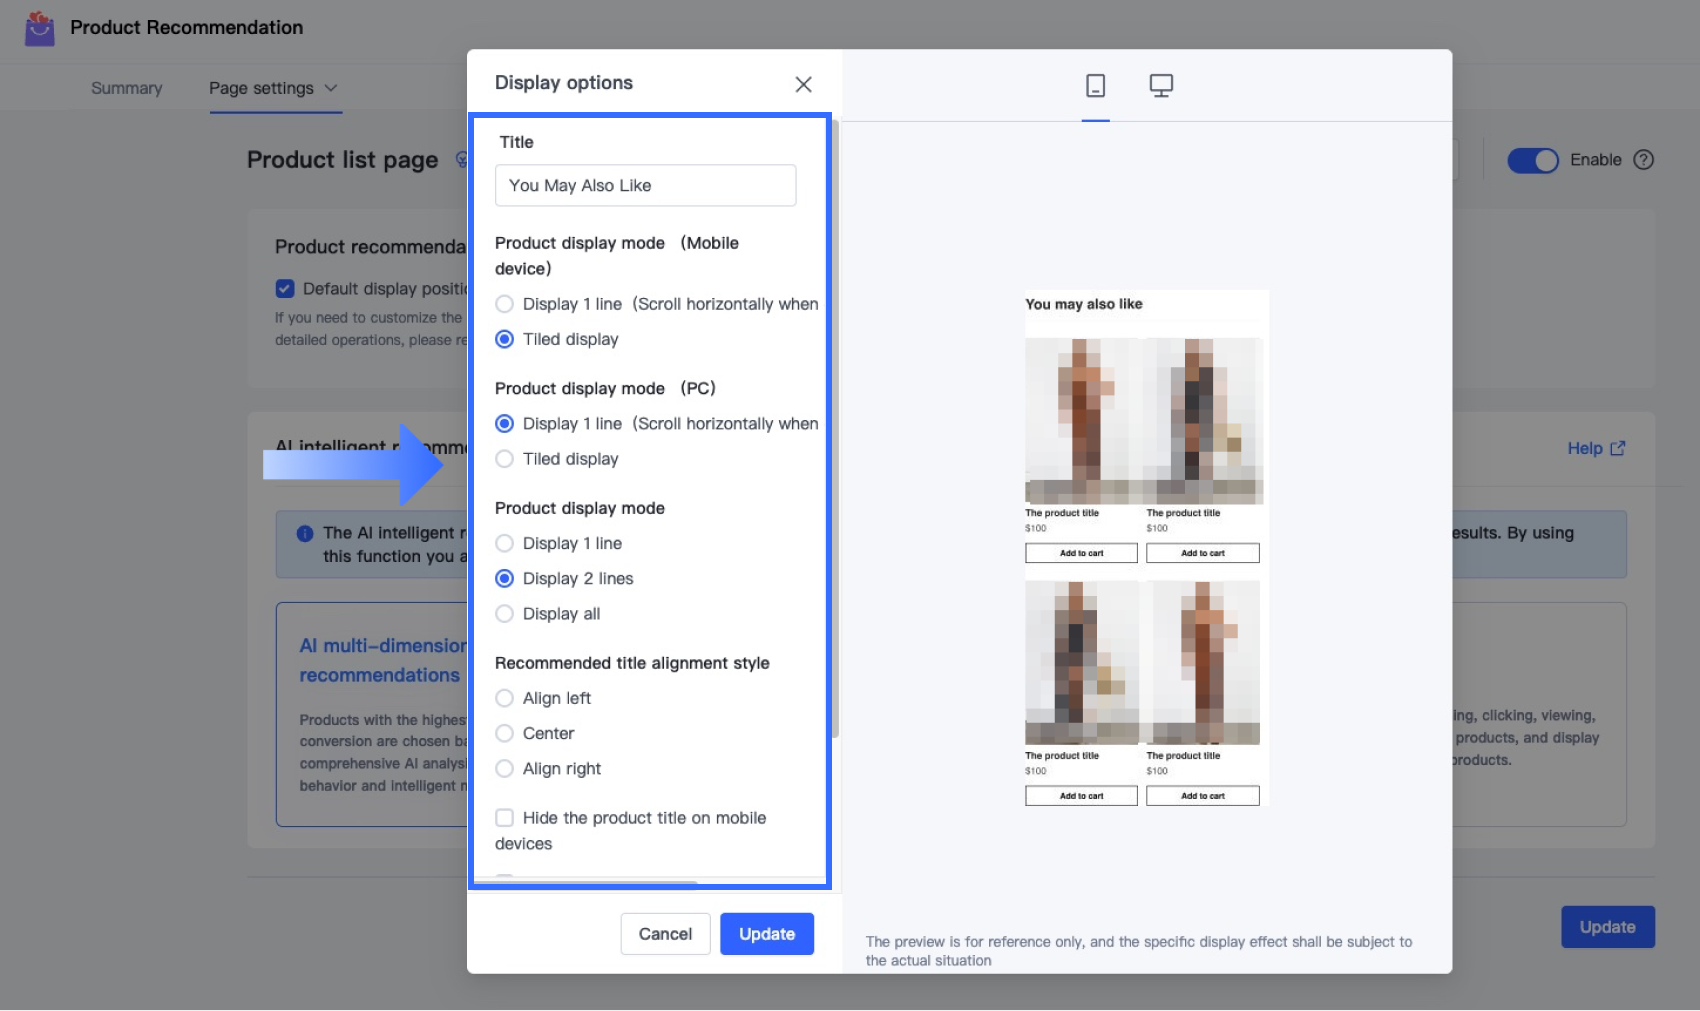Select Tiled display for PC mode
The width and height of the screenshot is (1700, 1011).
tap(505, 459)
